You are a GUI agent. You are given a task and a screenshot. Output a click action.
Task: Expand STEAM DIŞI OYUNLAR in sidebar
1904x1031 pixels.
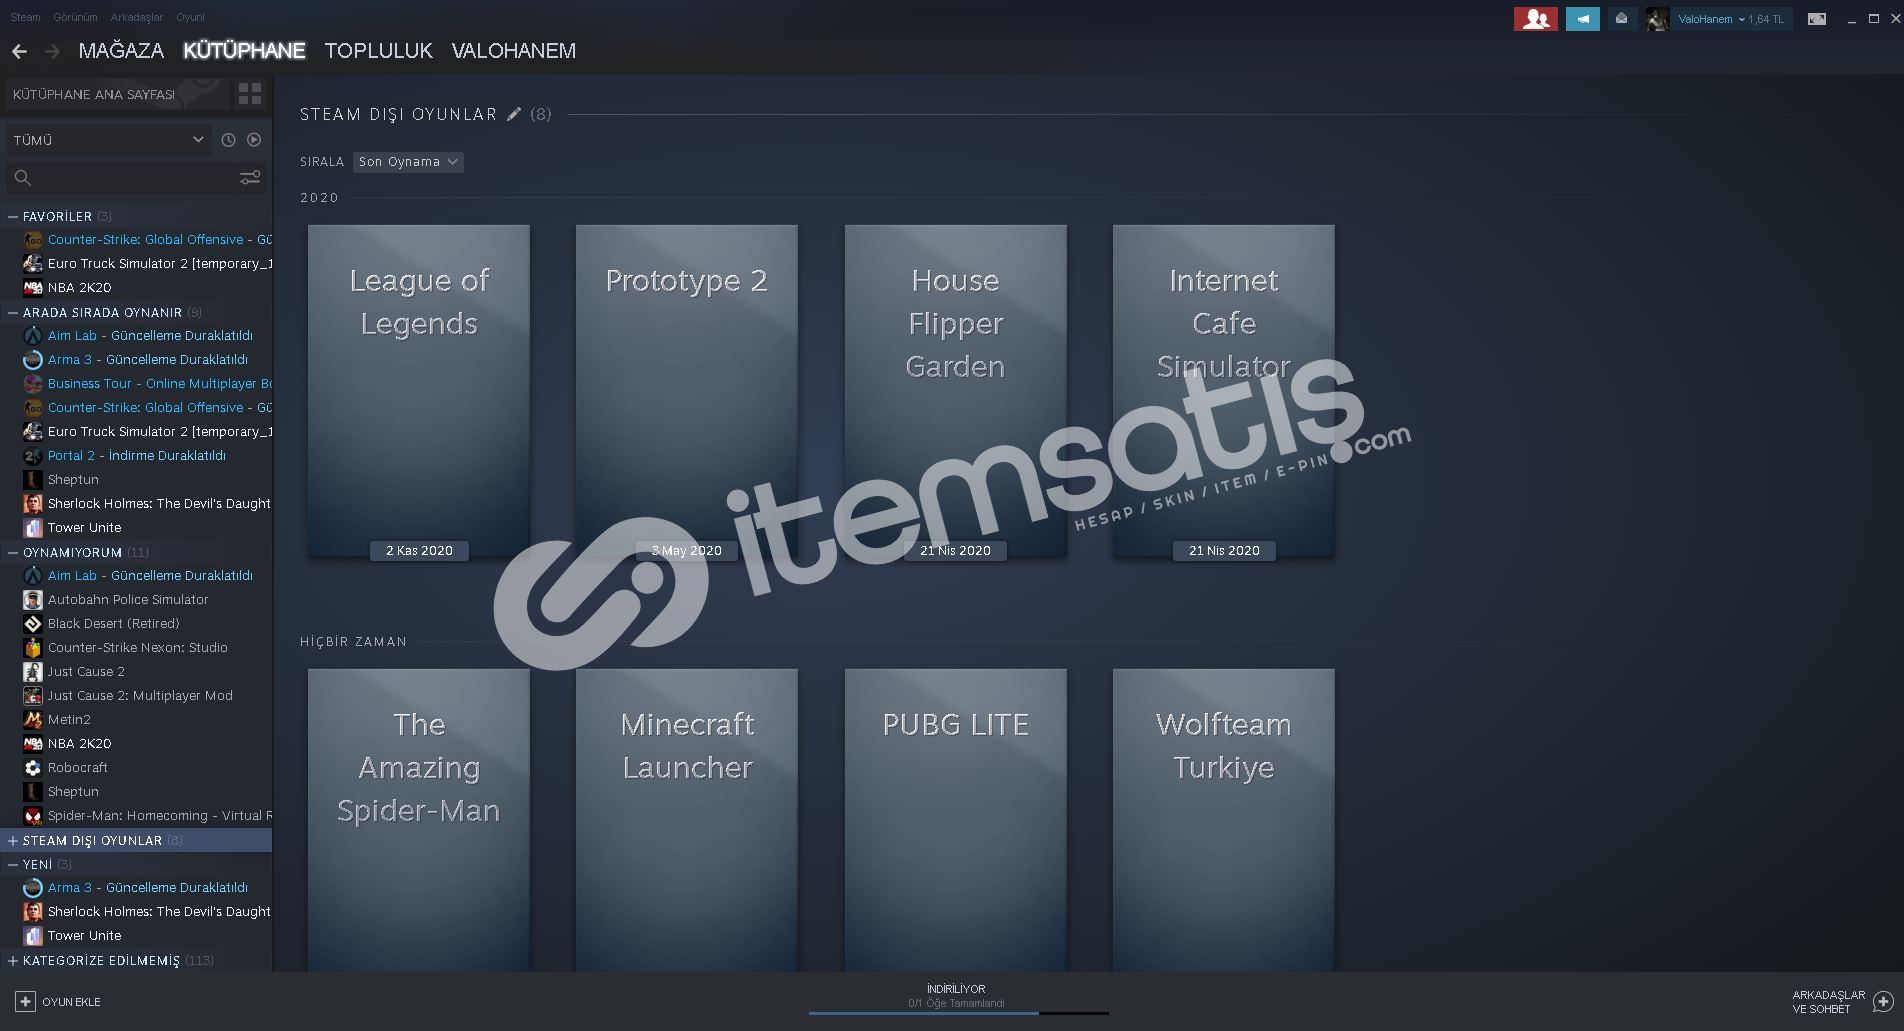tap(13, 841)
